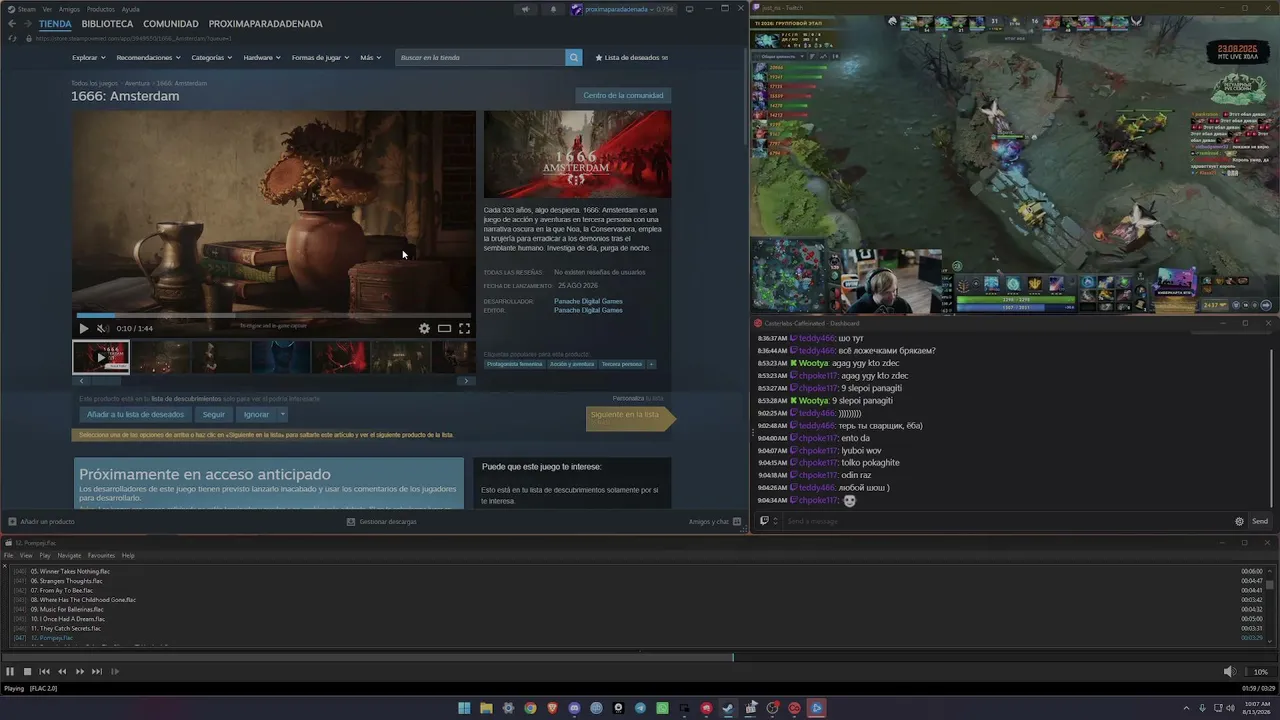Expand the Más store menu
The image size is (1280, 720).
click(371, 58)
